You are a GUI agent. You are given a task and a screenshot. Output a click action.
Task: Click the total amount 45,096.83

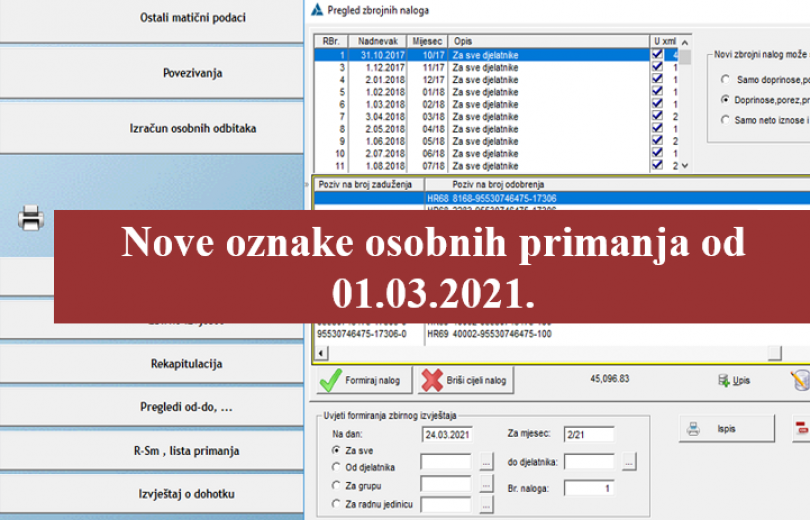(610, 379)
